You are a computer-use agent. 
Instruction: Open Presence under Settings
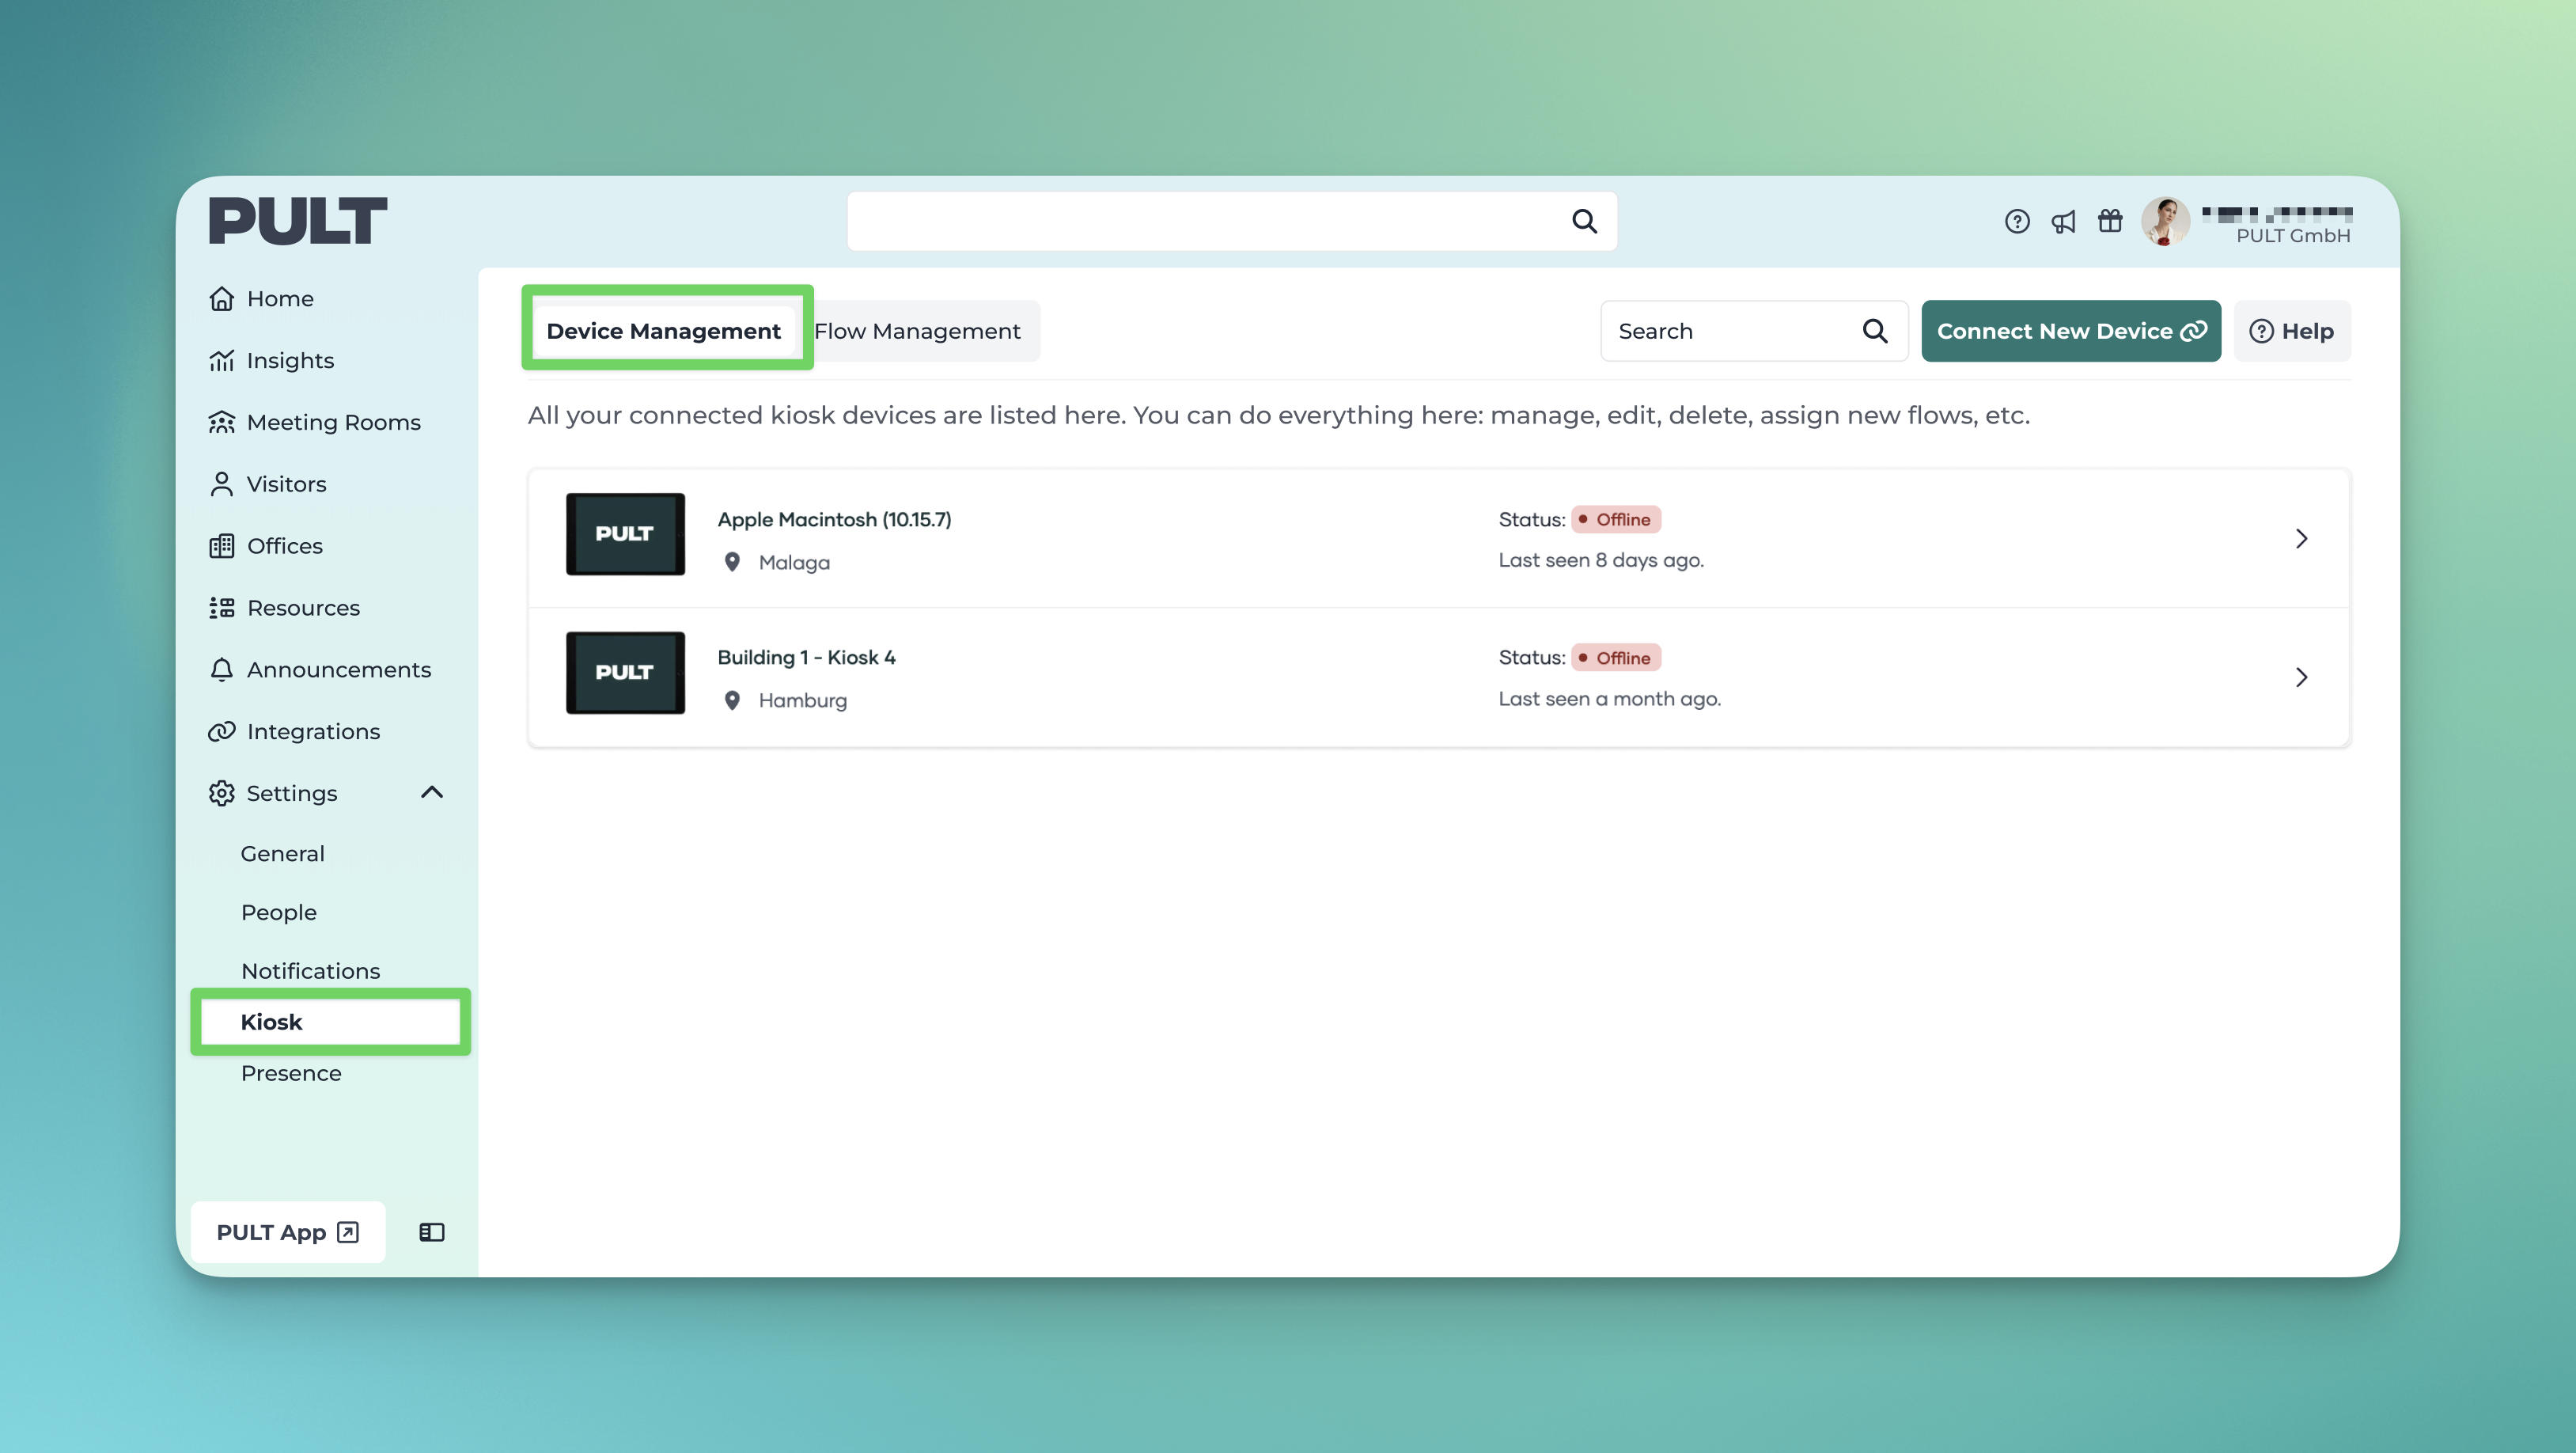coord(291,1073)
